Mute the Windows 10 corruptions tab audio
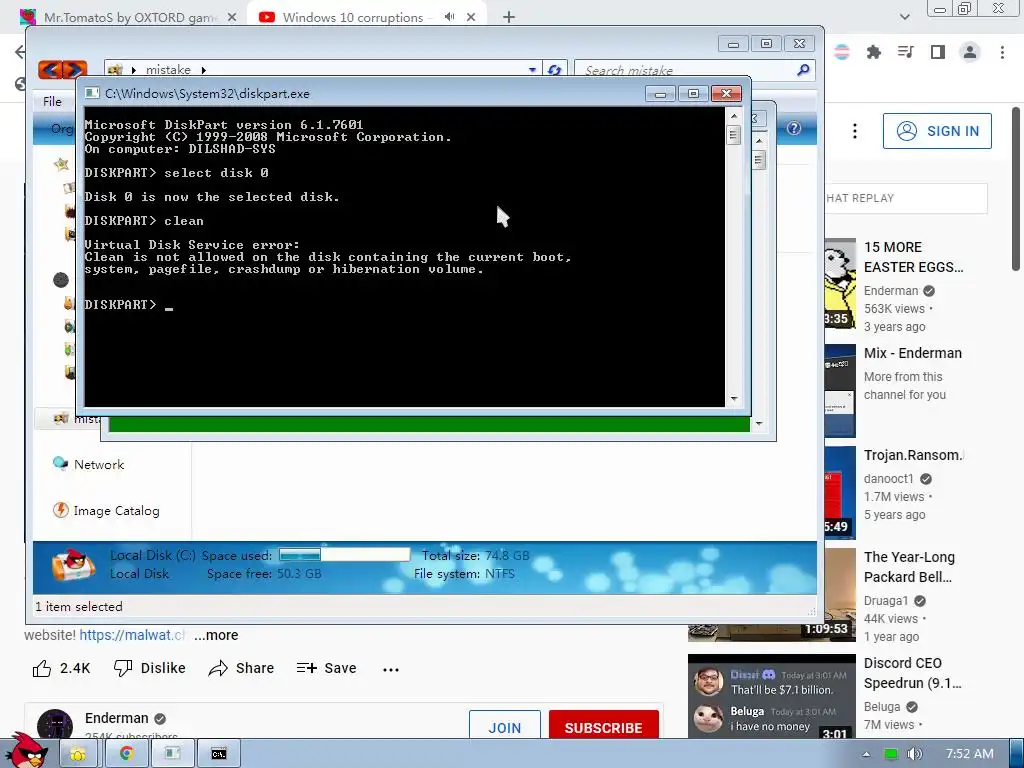The width and height of the screenshot is (1024, 768). [x=449, y=17]
